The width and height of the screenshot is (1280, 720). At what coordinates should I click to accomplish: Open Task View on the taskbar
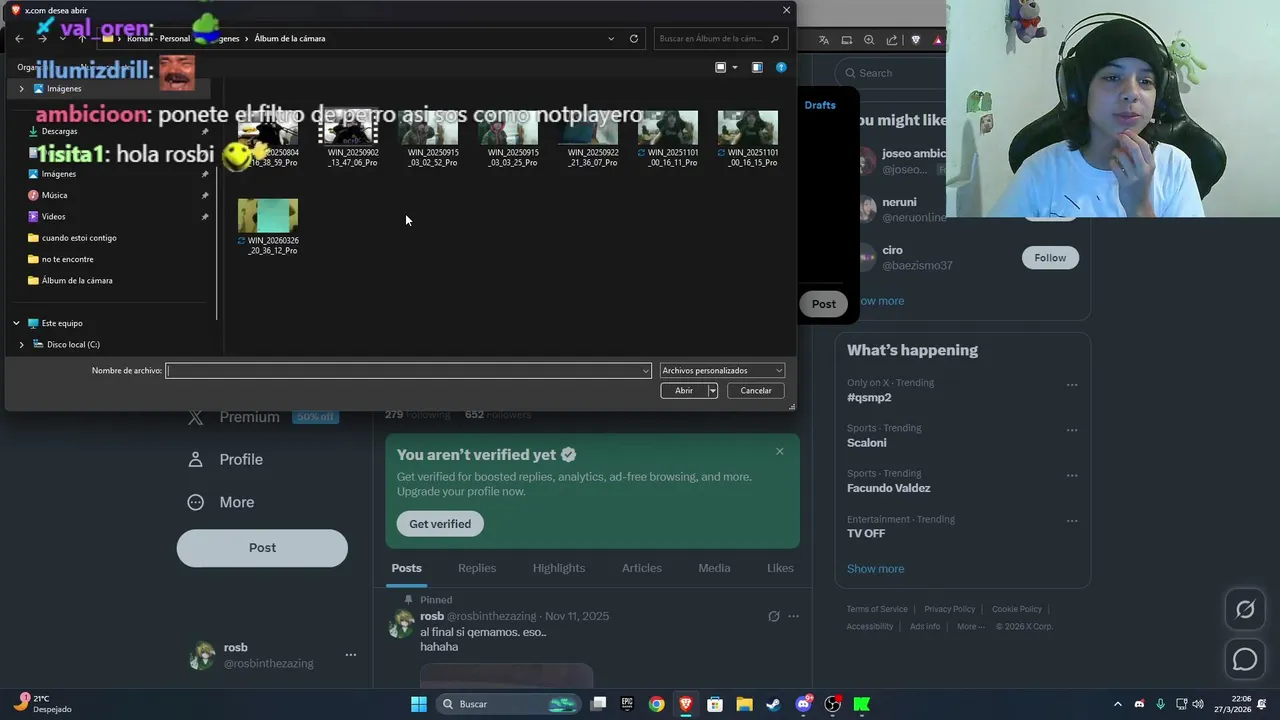[598, 704]
